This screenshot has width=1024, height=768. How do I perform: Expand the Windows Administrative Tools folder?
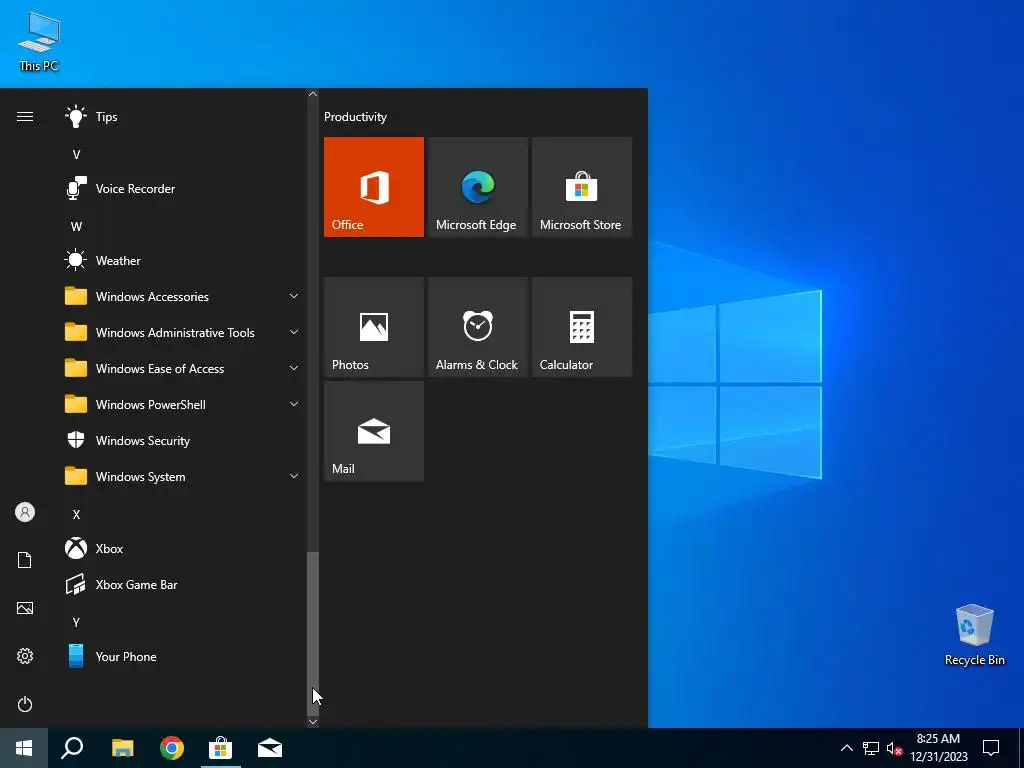pos(180,332)
